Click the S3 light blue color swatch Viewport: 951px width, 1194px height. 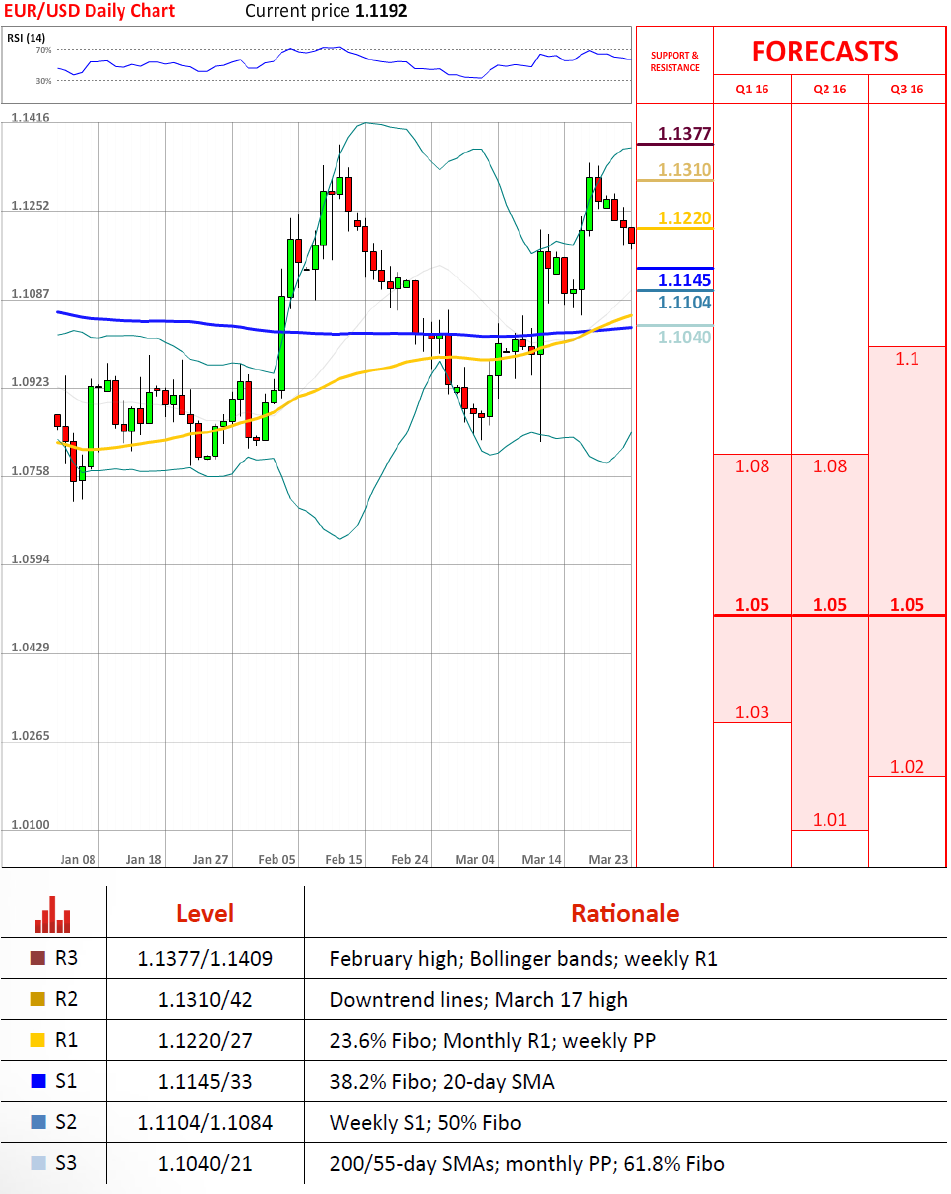click(37, 1164)
